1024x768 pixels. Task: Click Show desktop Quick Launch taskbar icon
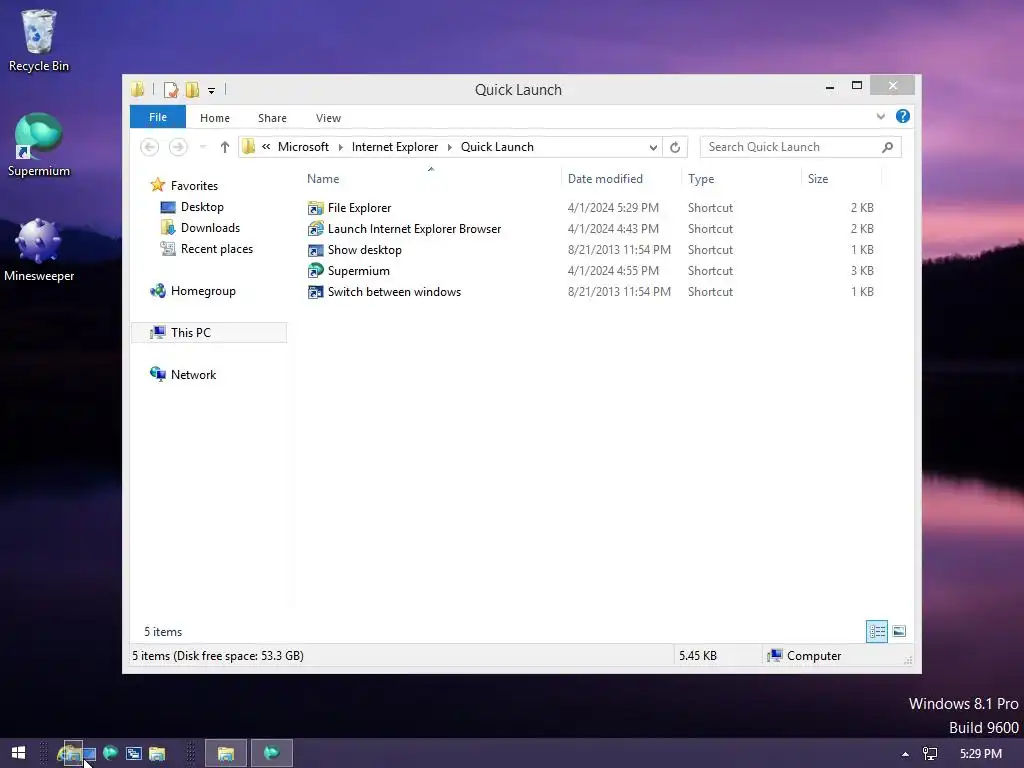(x=89, y=754)
